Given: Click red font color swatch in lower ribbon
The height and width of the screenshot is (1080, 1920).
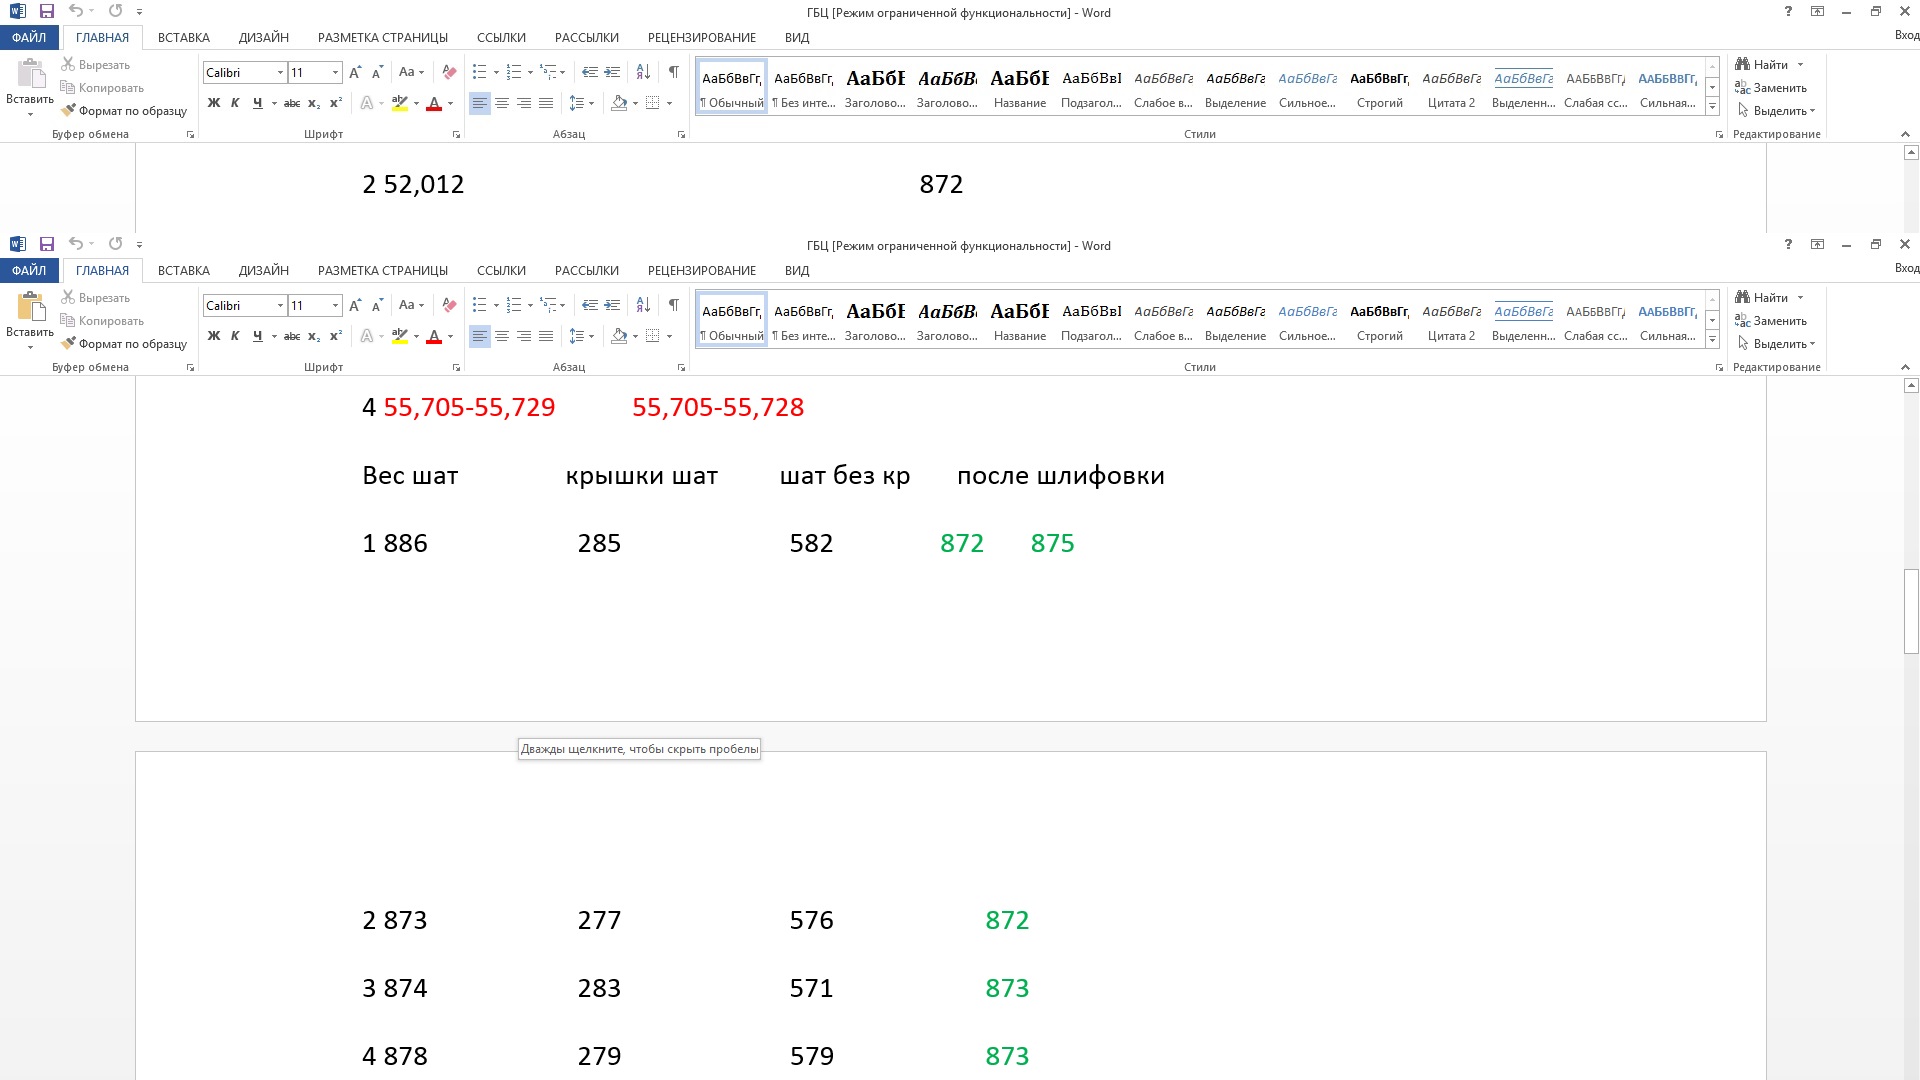Looking at the screenshot, I should coord(433,337).
